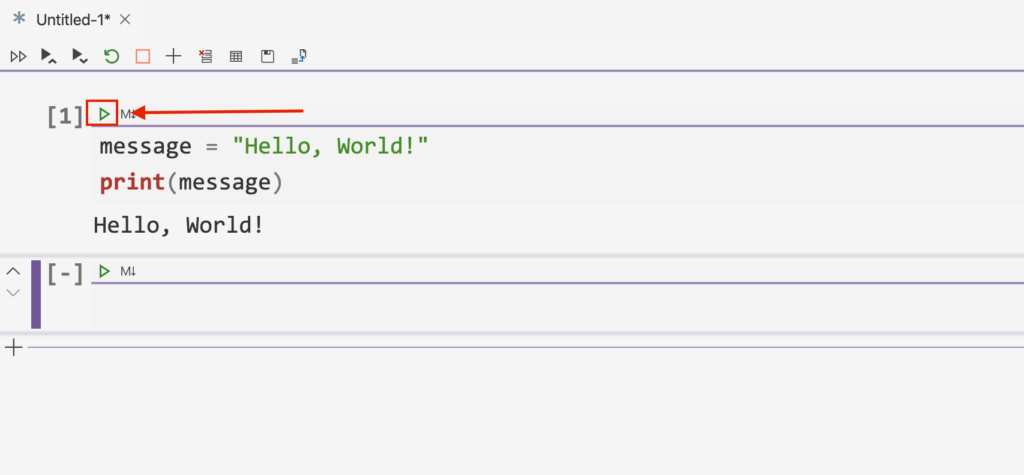
Task: Move the selected cell down
Action: (x=13, y=292)
